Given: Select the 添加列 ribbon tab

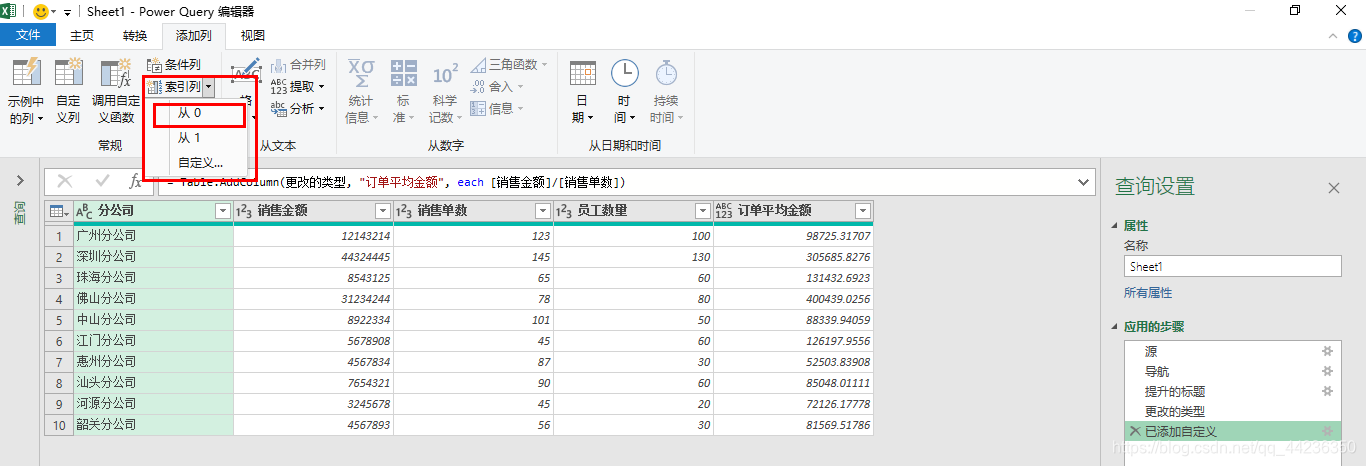Looking at the screenshot, I should coord(194,36).
